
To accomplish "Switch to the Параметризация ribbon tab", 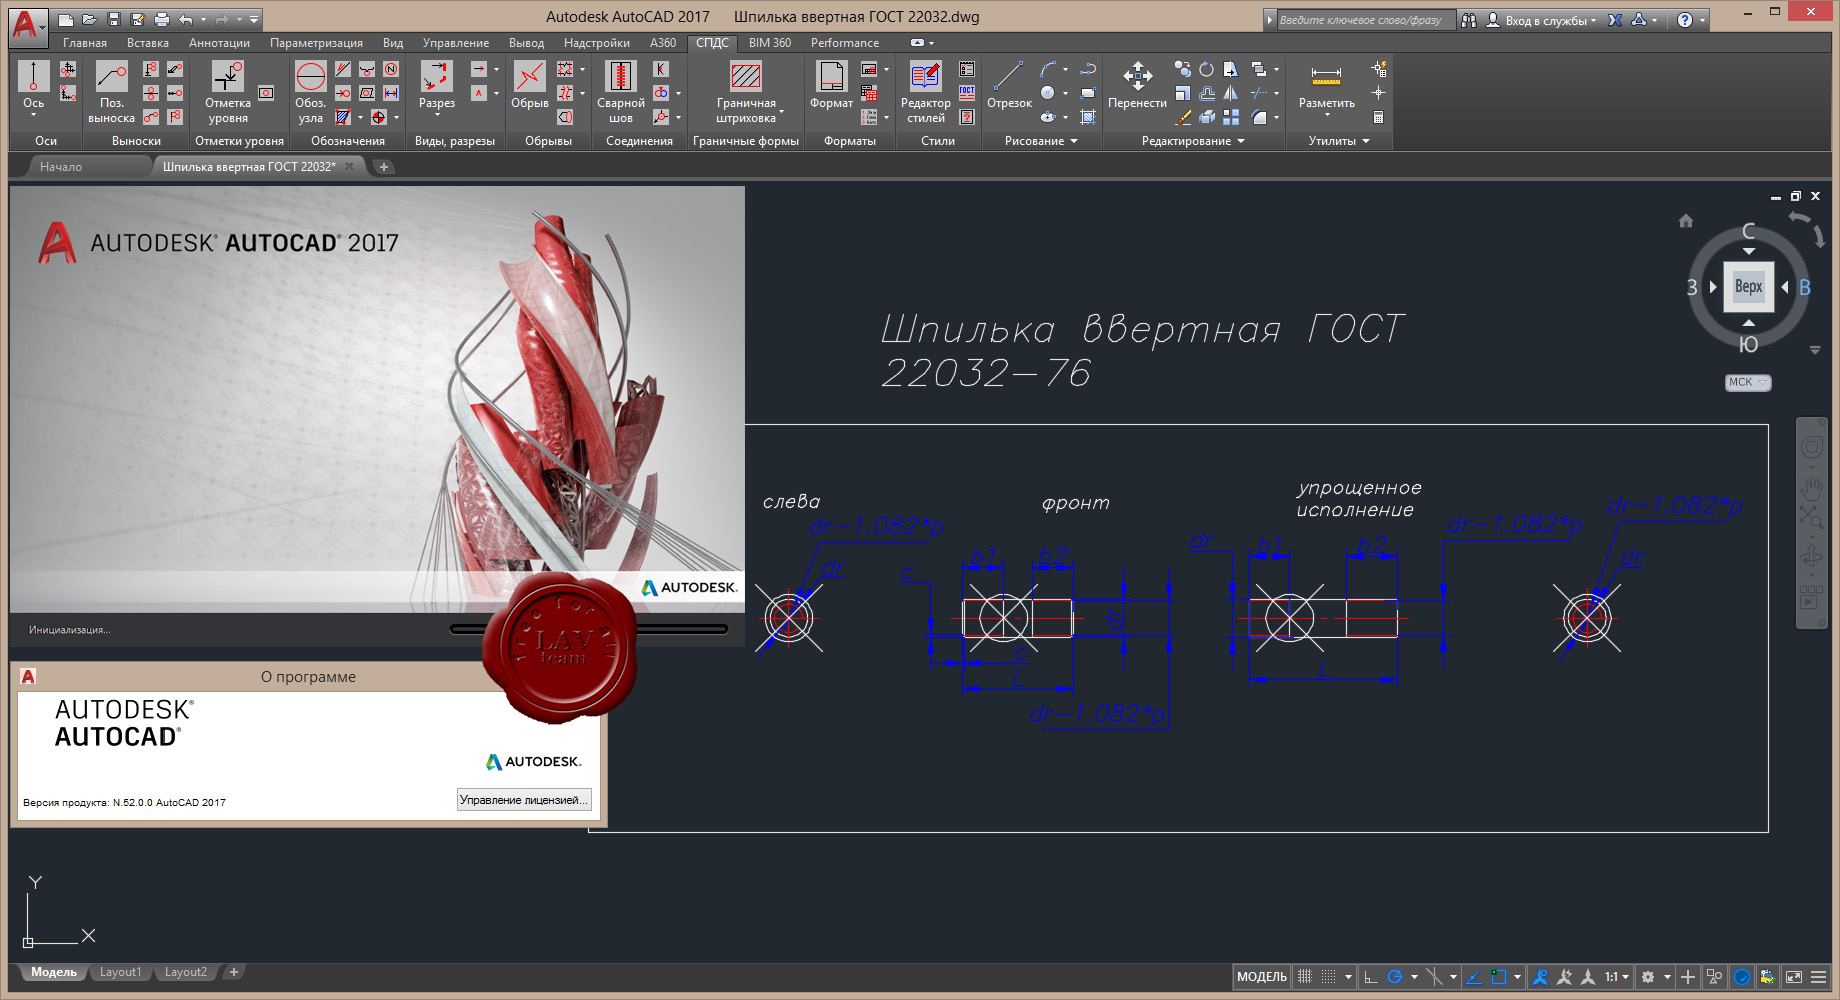I will pyautogui.click(x=316, y=43).
